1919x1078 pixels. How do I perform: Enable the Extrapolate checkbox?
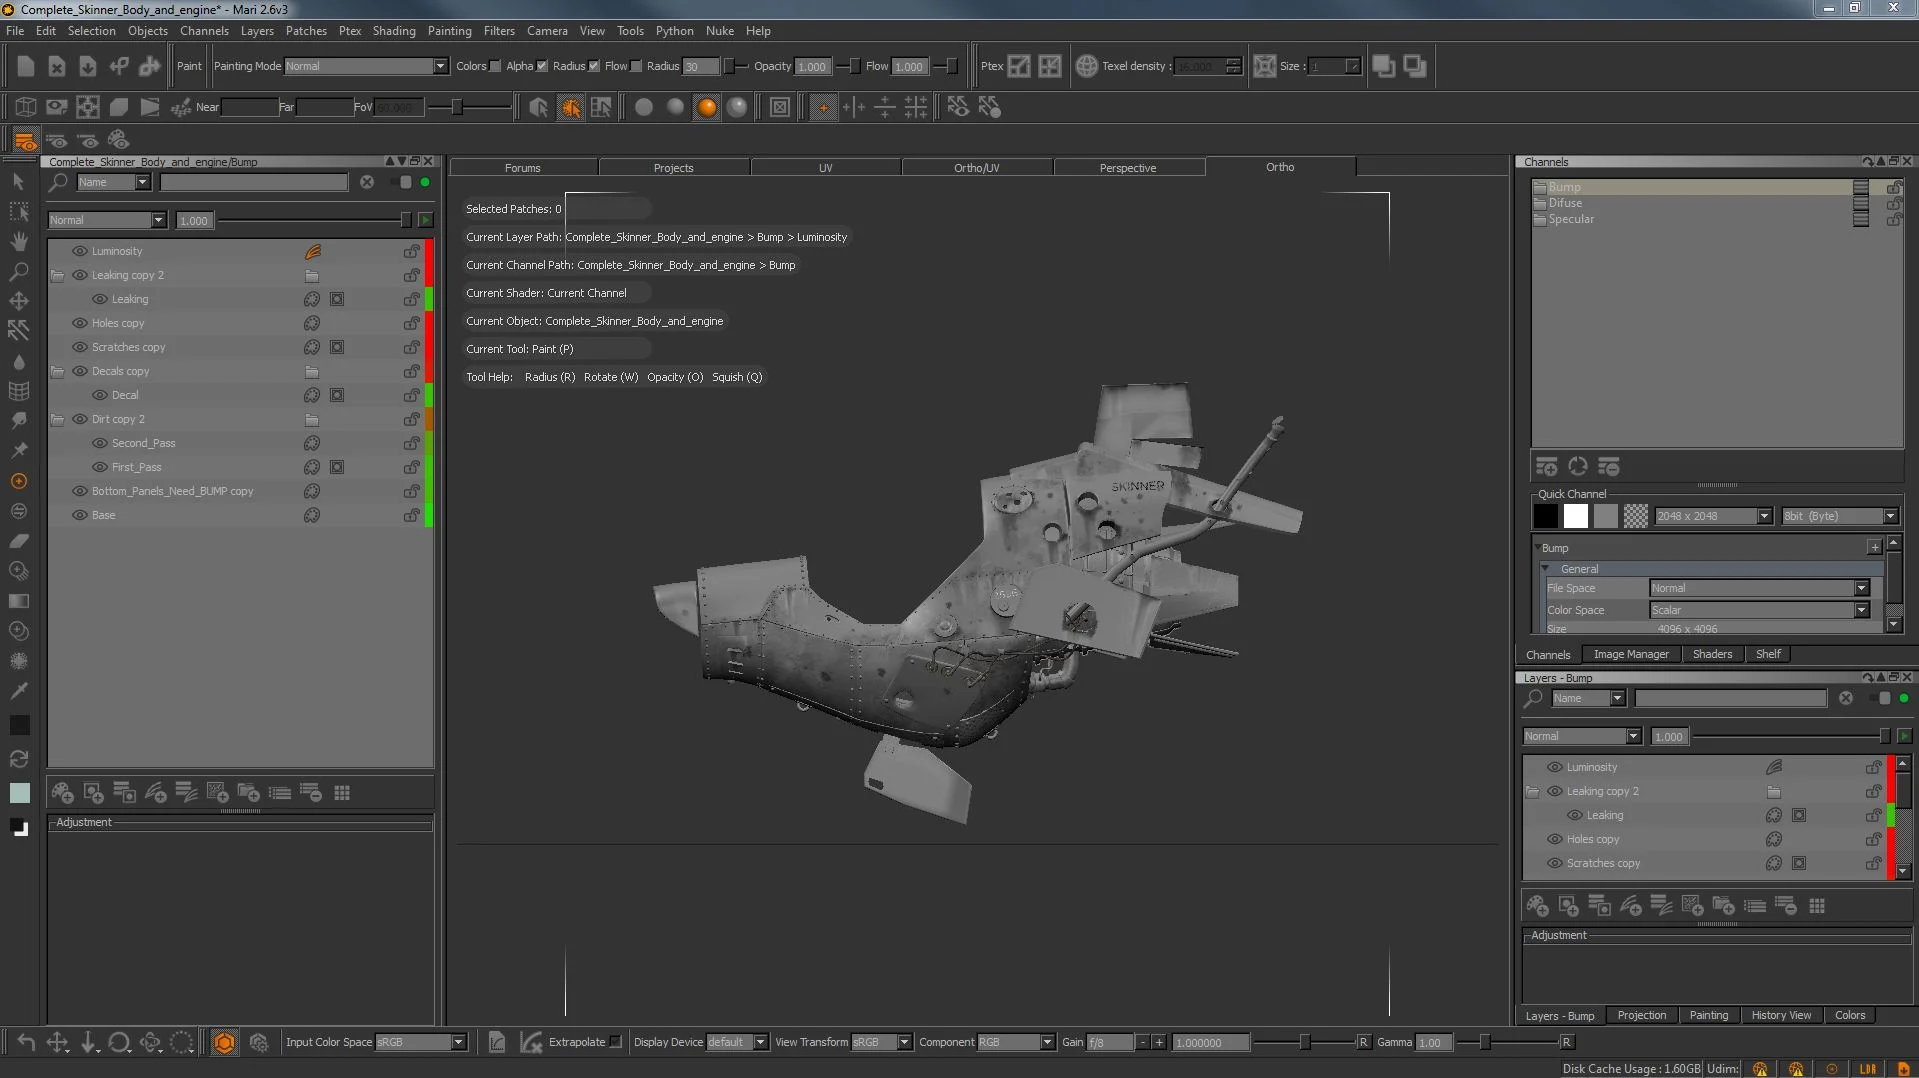(616, 1042)
